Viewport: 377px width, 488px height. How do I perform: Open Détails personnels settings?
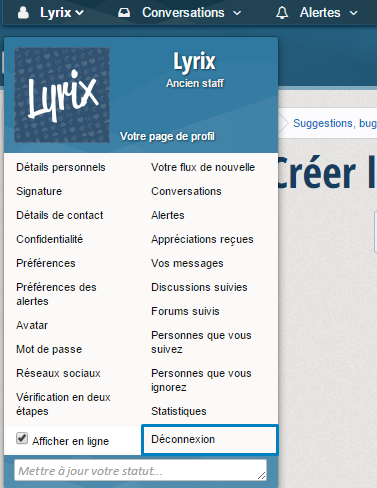tap(61, 167)
